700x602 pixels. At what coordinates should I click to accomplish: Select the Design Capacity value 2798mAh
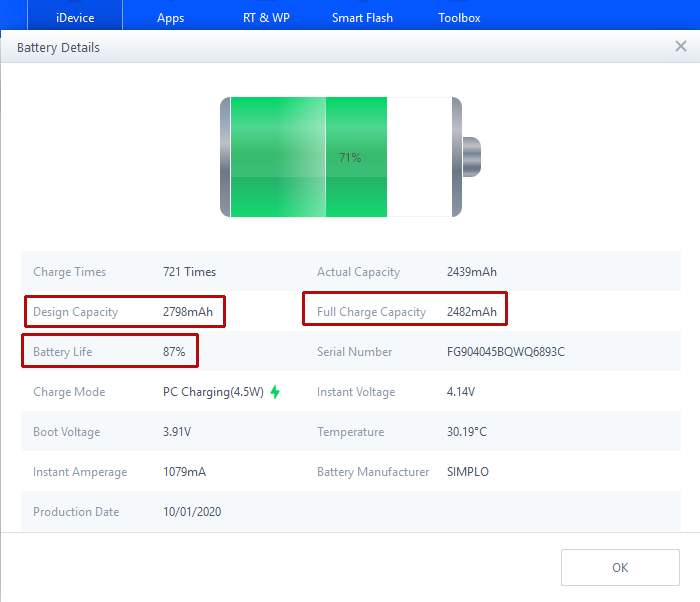tap(188, 312)
